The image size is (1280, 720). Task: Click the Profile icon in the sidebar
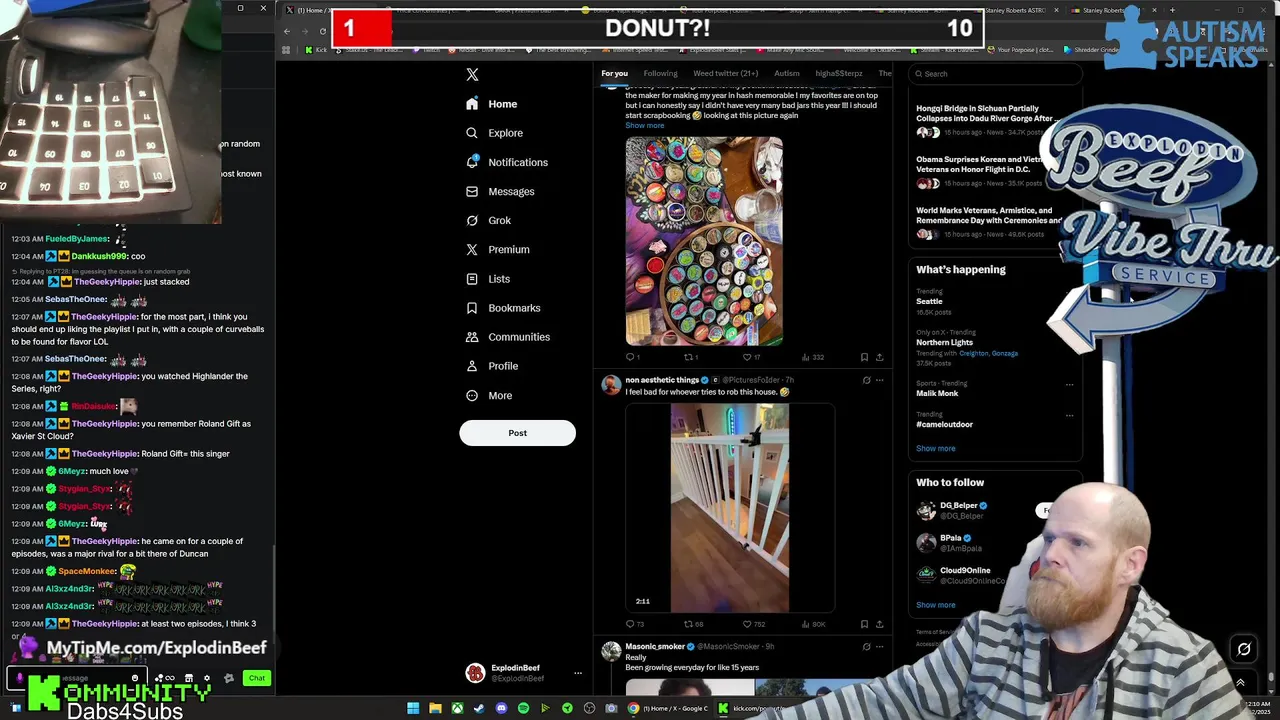click(x=472, y=366)
